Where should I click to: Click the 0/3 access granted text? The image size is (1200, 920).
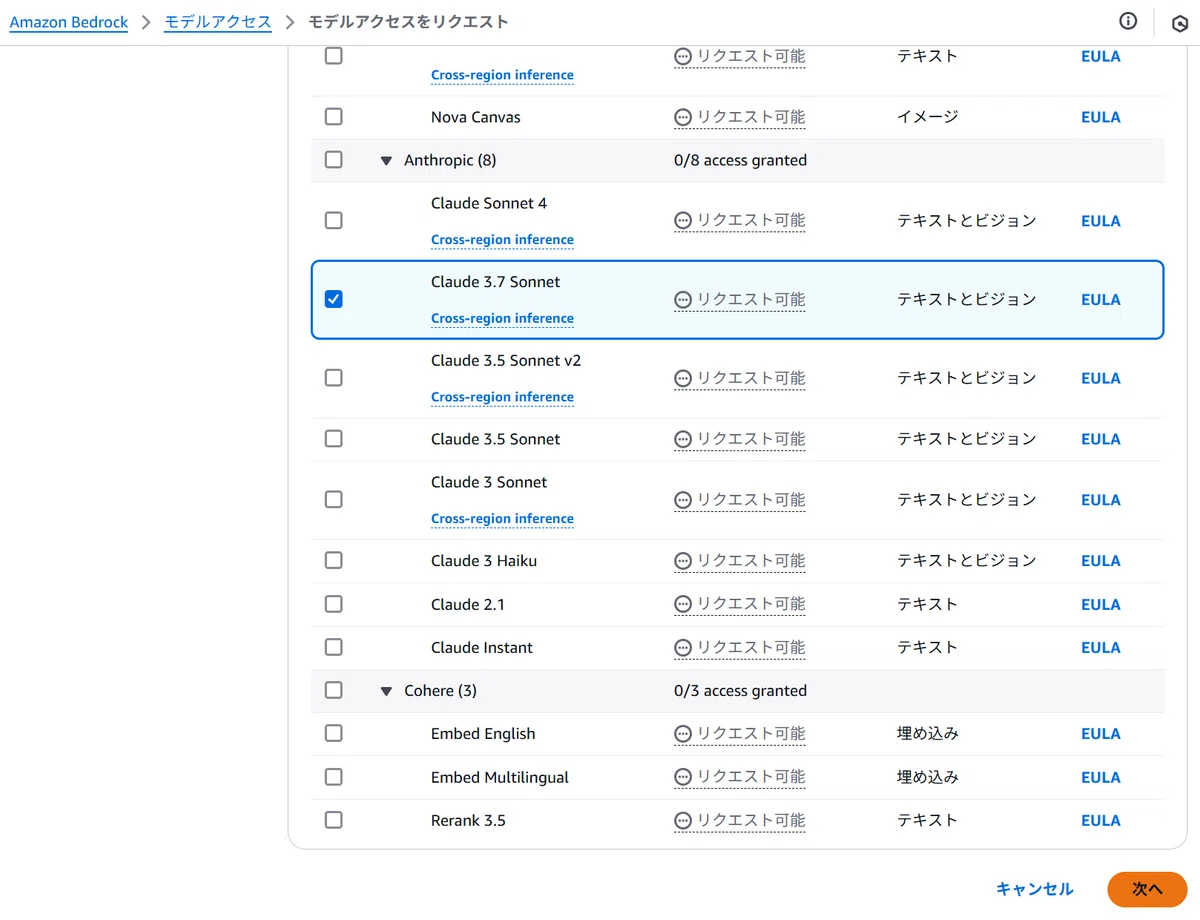740,691
